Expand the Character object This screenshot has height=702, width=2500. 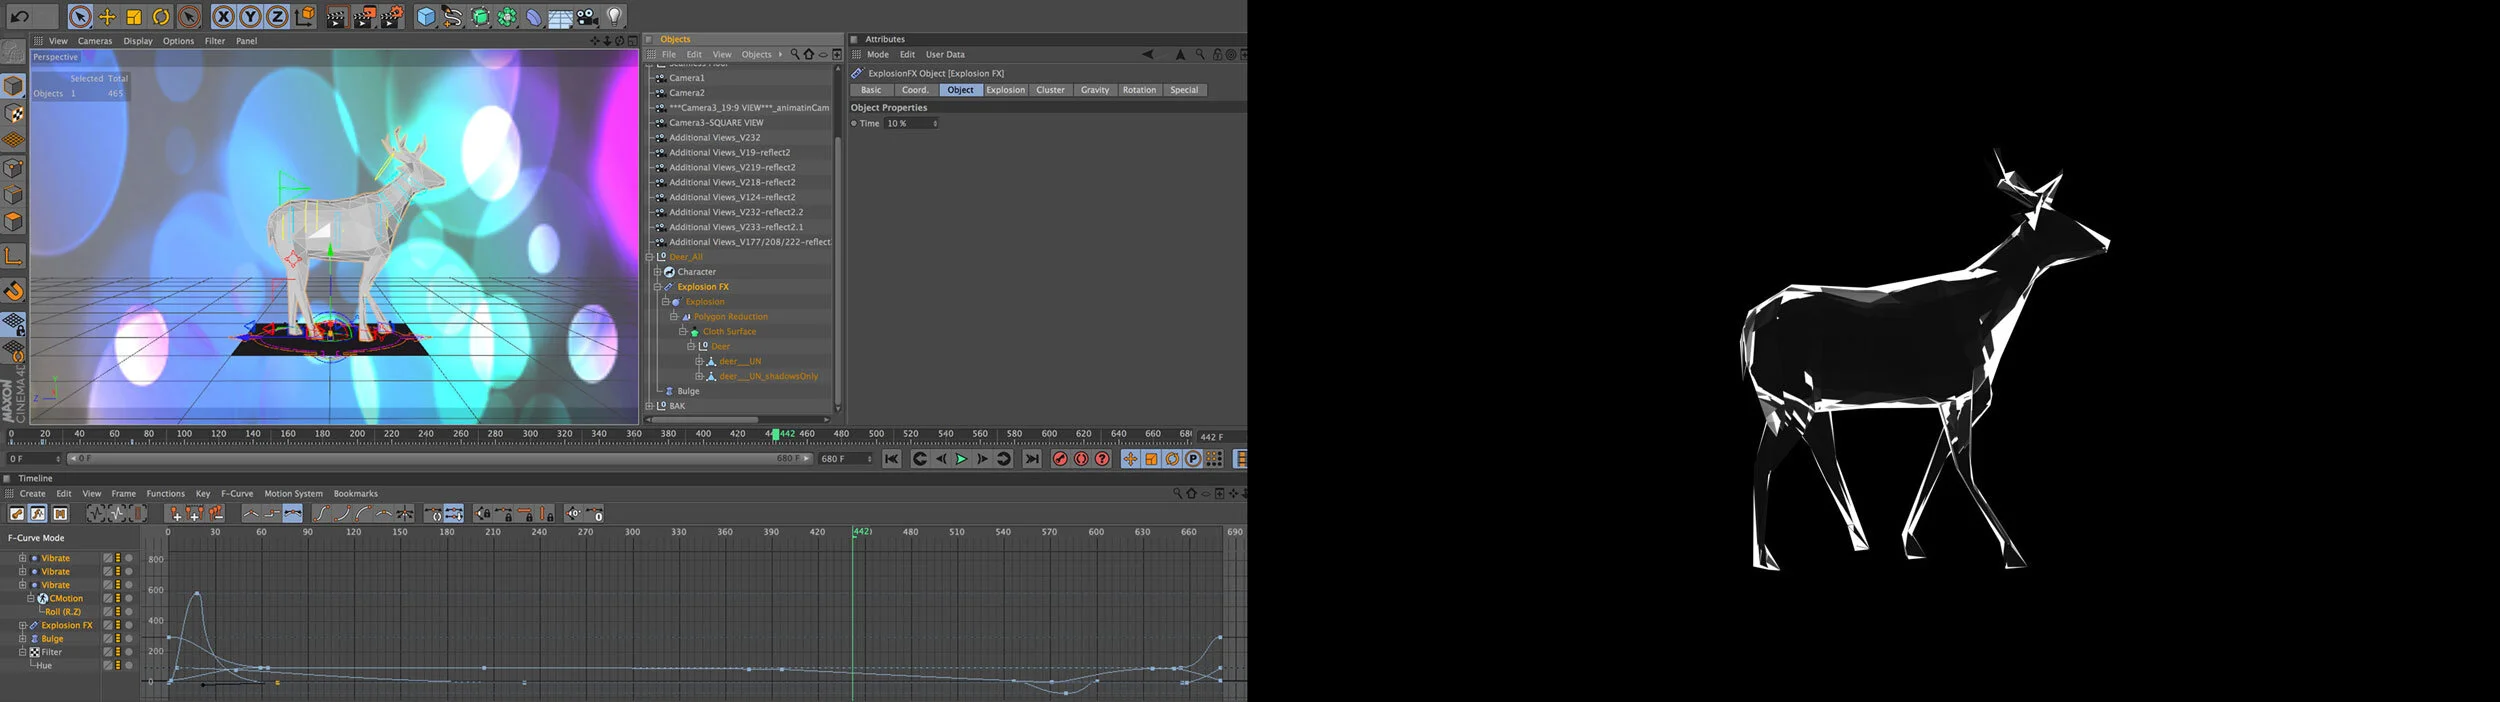click(x=658, y=272)
